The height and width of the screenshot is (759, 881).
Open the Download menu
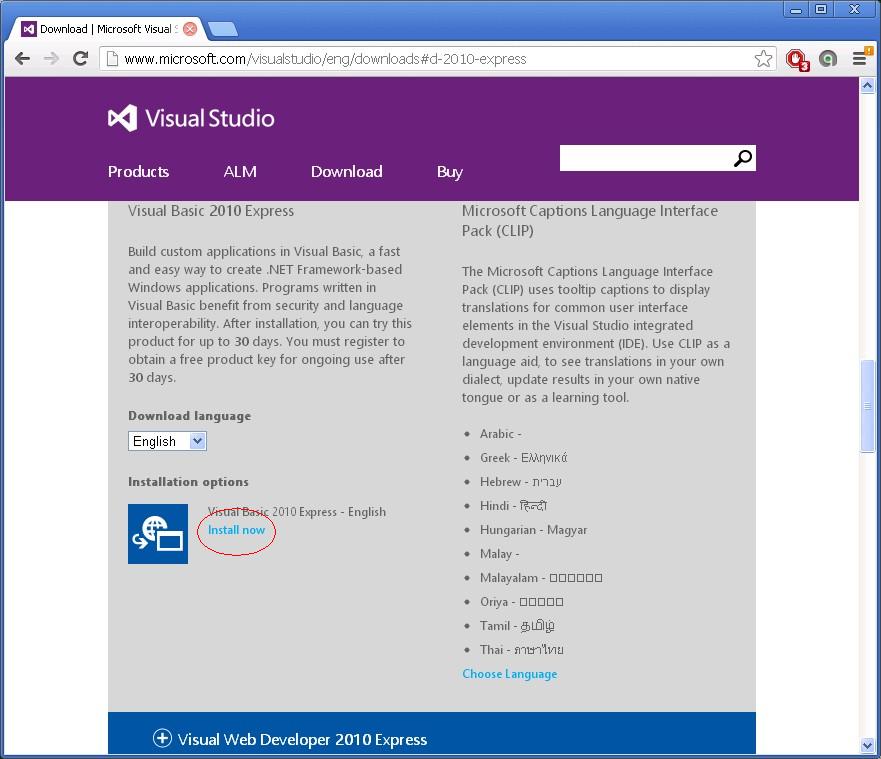[x=347, y=171]
